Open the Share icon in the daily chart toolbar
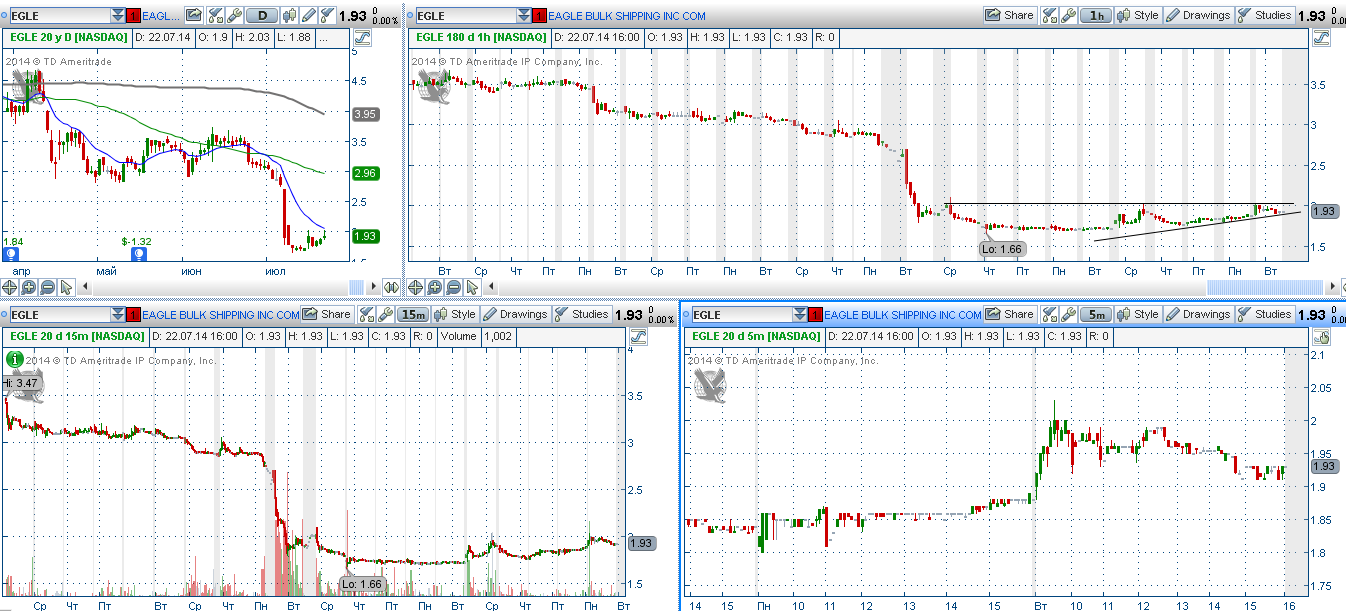This screenshot has width=1346, height=611. 193,15
